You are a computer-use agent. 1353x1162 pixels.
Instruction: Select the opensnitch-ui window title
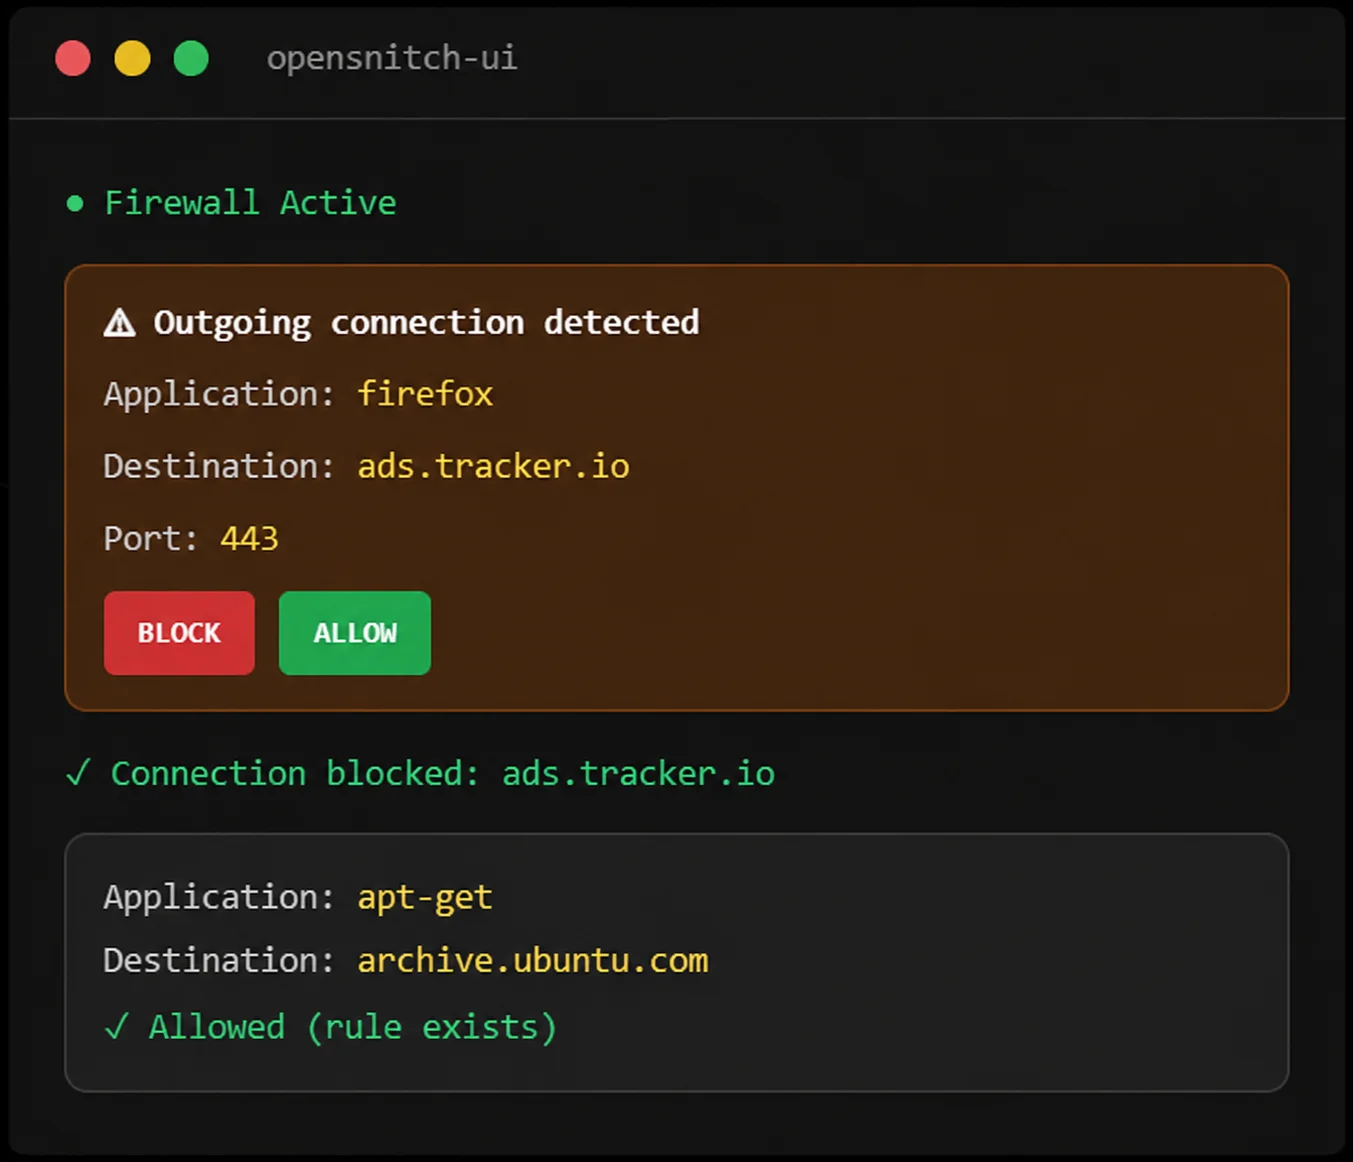(x=392, y=58)
